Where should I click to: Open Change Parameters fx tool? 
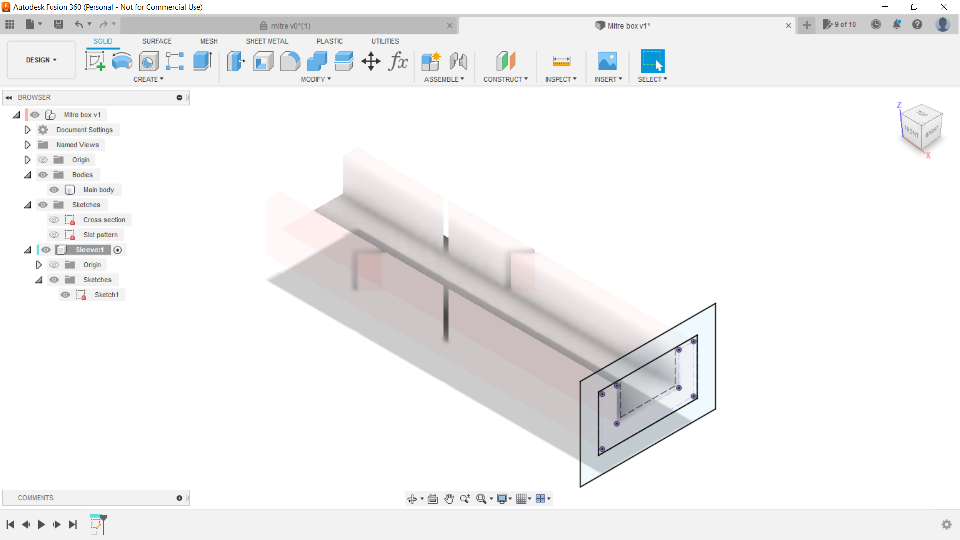click(398, 62)
